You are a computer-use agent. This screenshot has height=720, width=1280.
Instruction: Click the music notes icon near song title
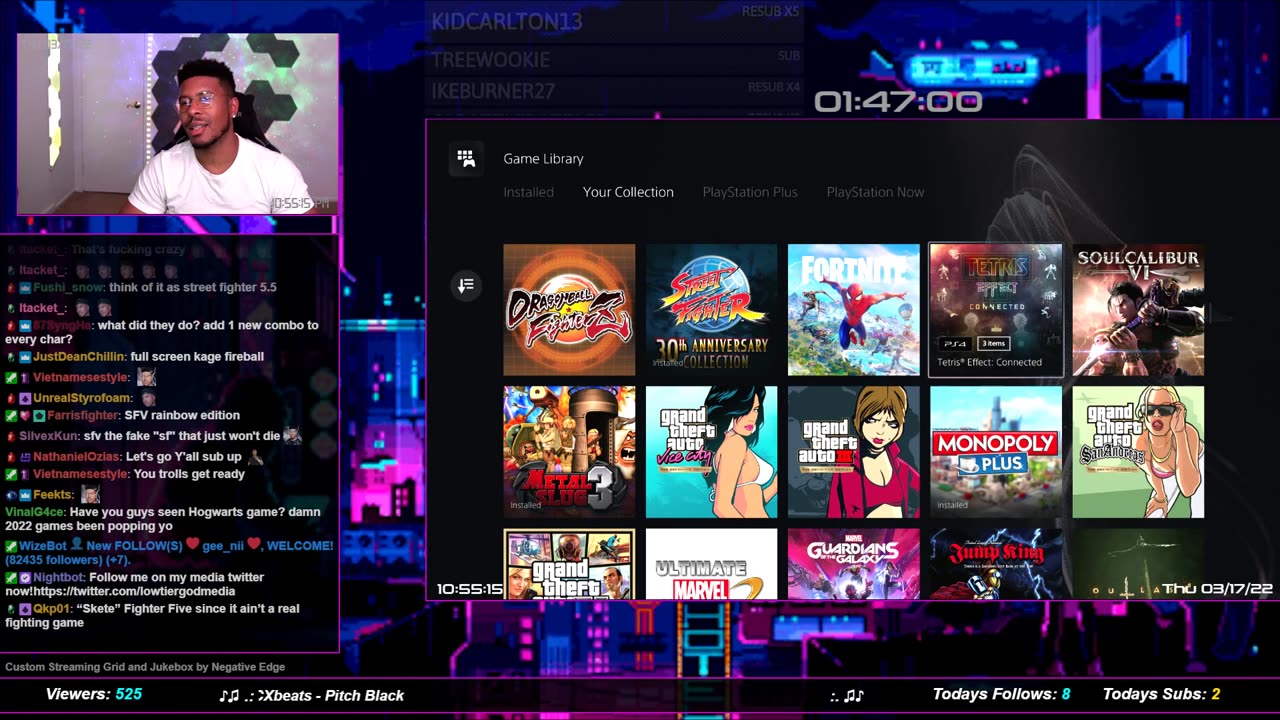click(x=229, y=695)
